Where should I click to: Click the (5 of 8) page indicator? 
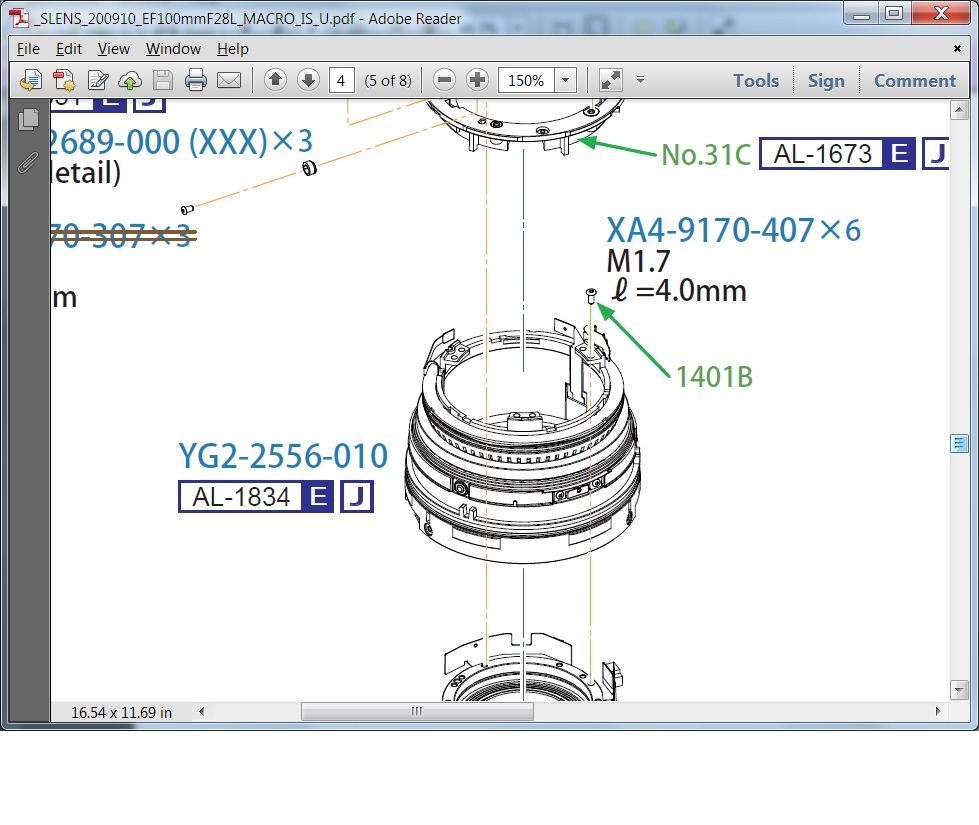[388, 81]
